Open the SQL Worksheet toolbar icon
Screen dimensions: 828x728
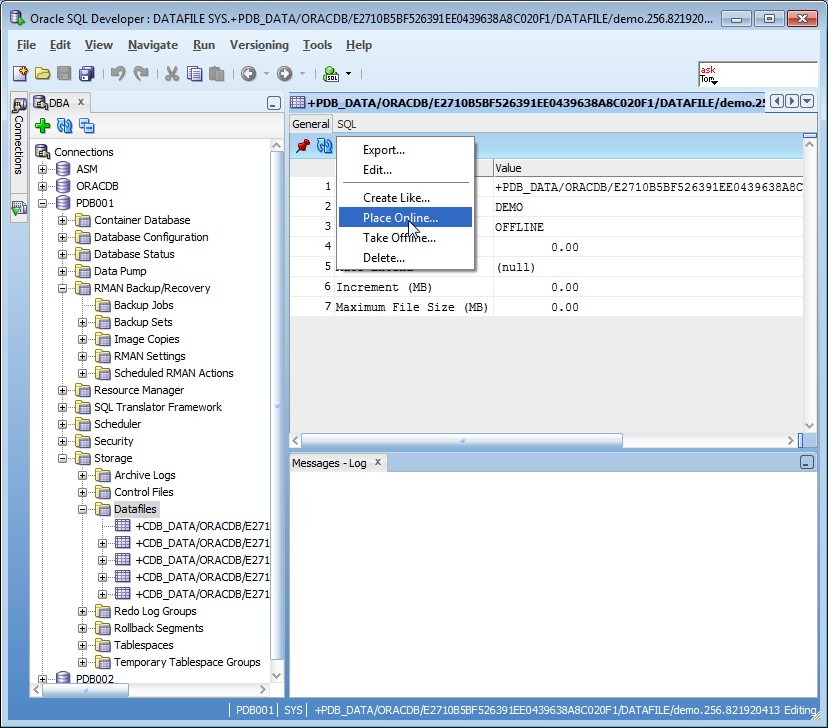[330, 73]
